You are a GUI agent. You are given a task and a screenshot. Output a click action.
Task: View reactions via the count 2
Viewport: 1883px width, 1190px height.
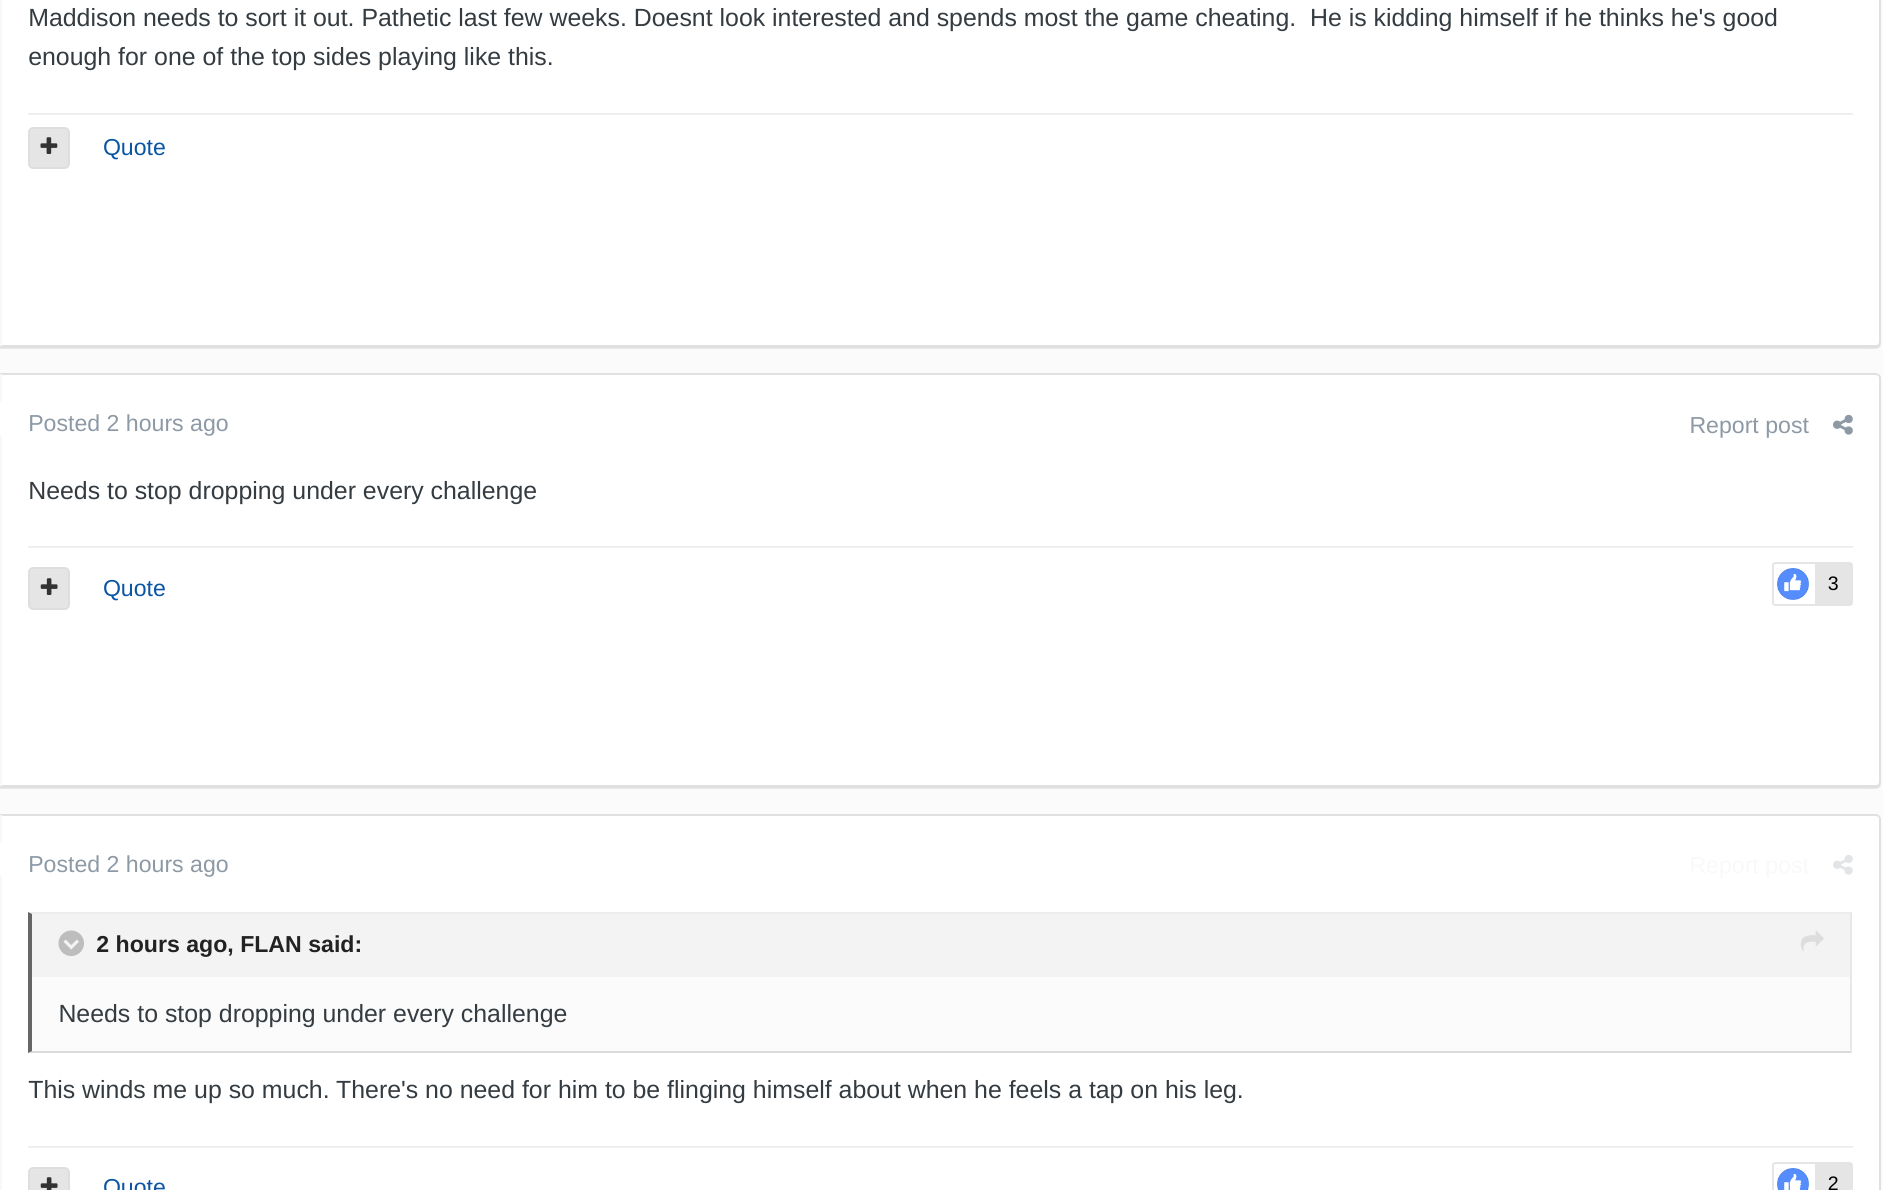click(1833, 1182)
